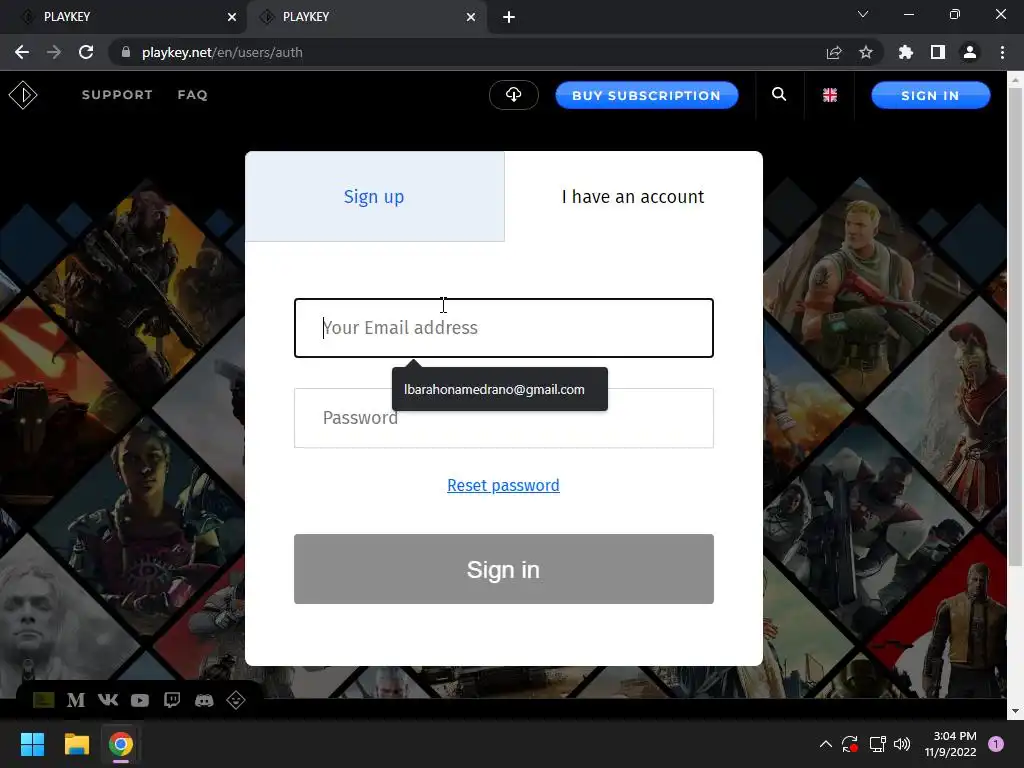Close the first PLAYKEY tab
1024x768 pixels.
[x=232, y=17]
